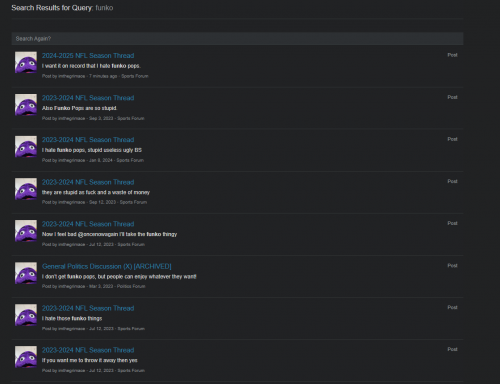Viewport: 500px width, 384px height.
Task: Open thread for 'Also Funko Pops are so stupid'
Action: pyautogui.click(x=88, y=98)
